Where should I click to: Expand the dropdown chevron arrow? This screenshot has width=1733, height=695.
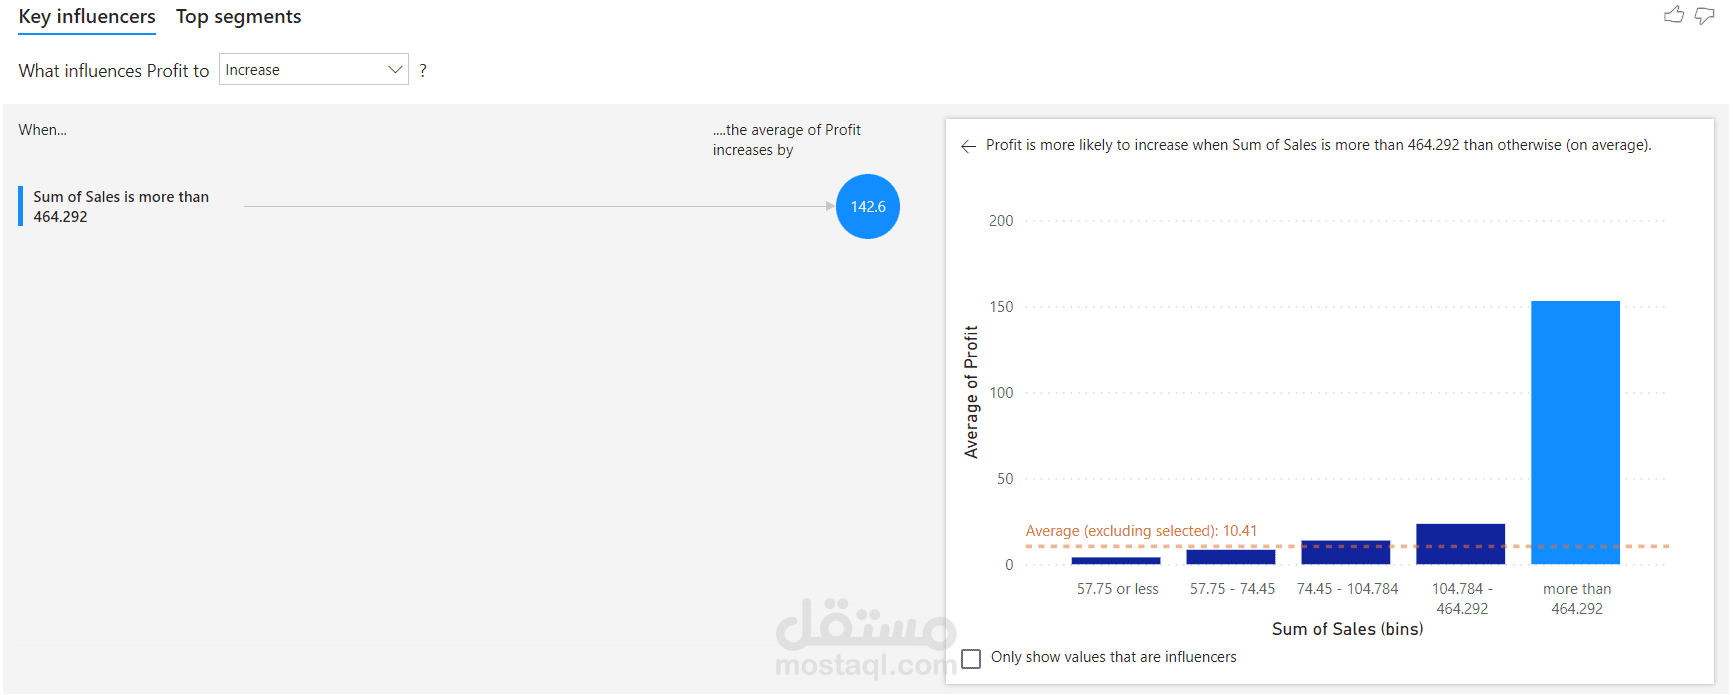pos(395,70)
